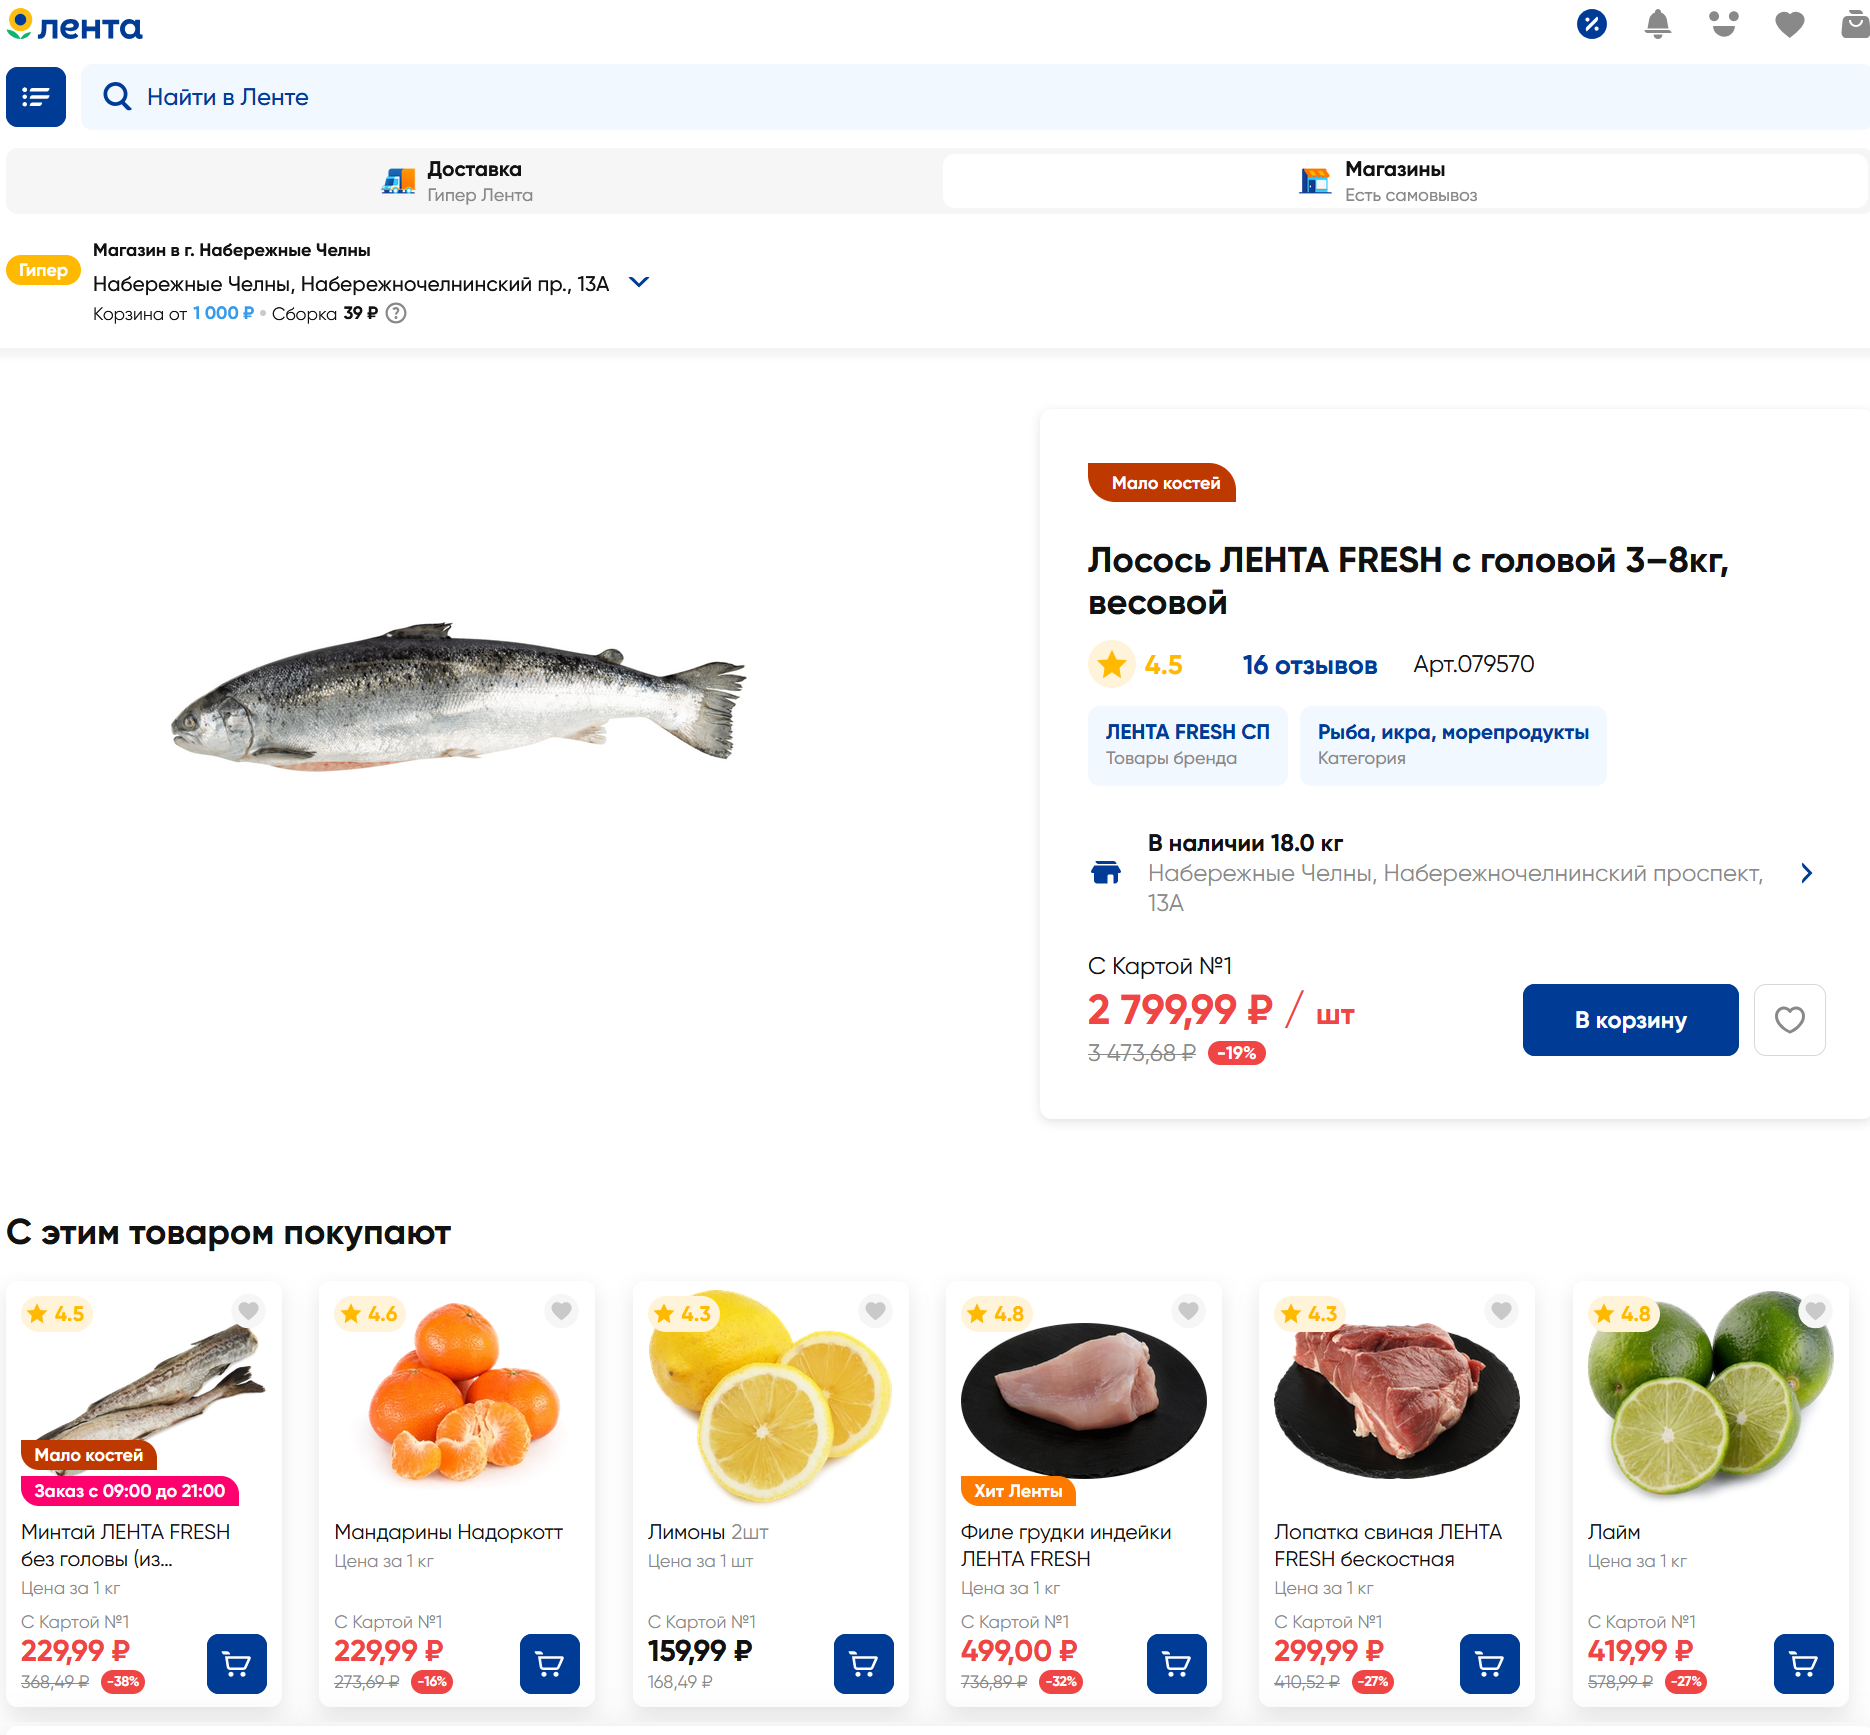
Task: Expand the store address dropdown chevron
Action: pos(639,283)
